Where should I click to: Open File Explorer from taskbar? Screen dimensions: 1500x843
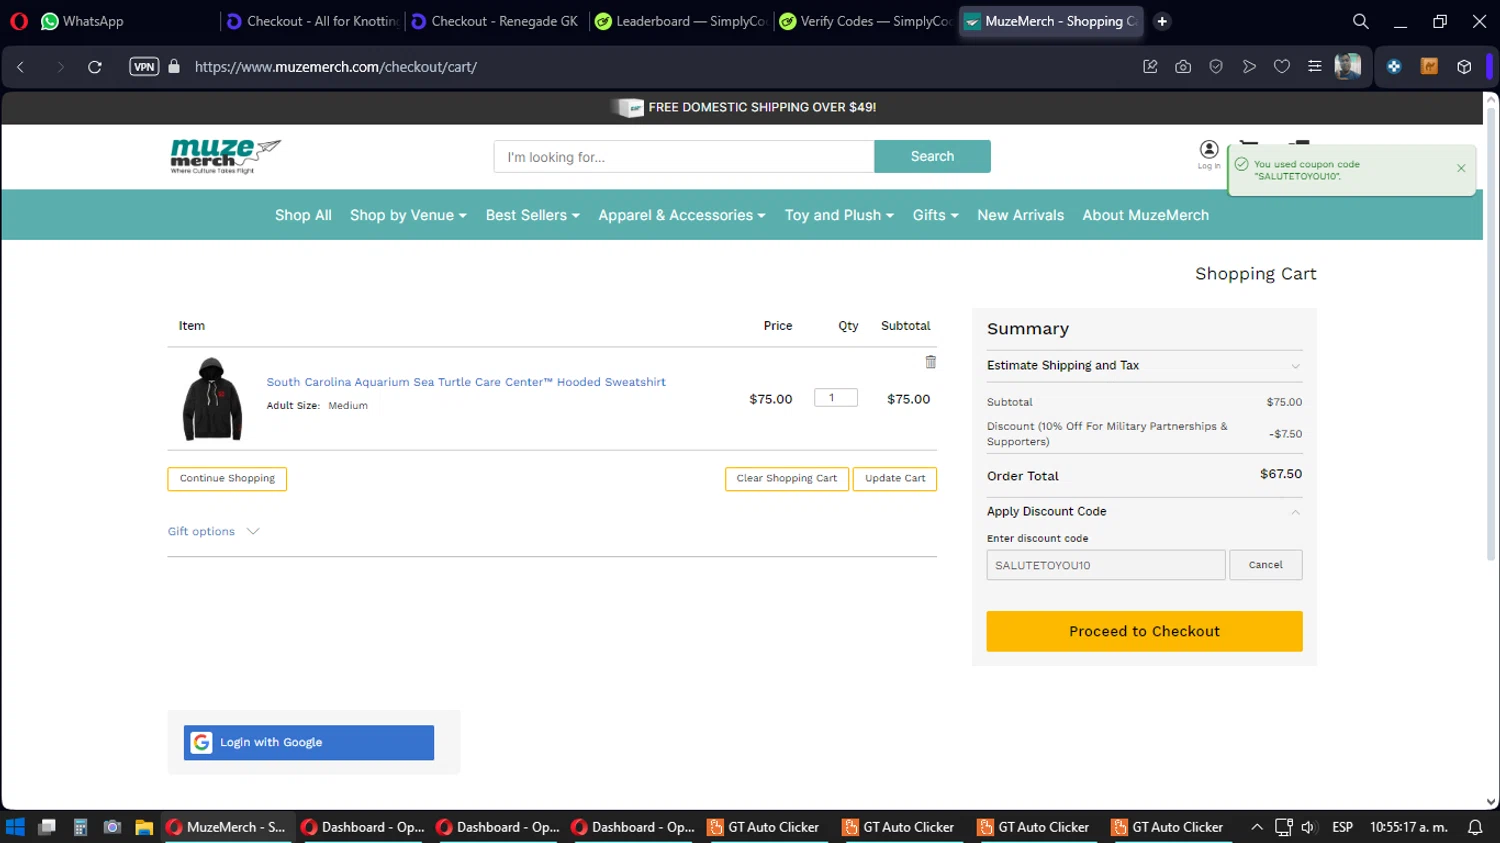(144, 827)
